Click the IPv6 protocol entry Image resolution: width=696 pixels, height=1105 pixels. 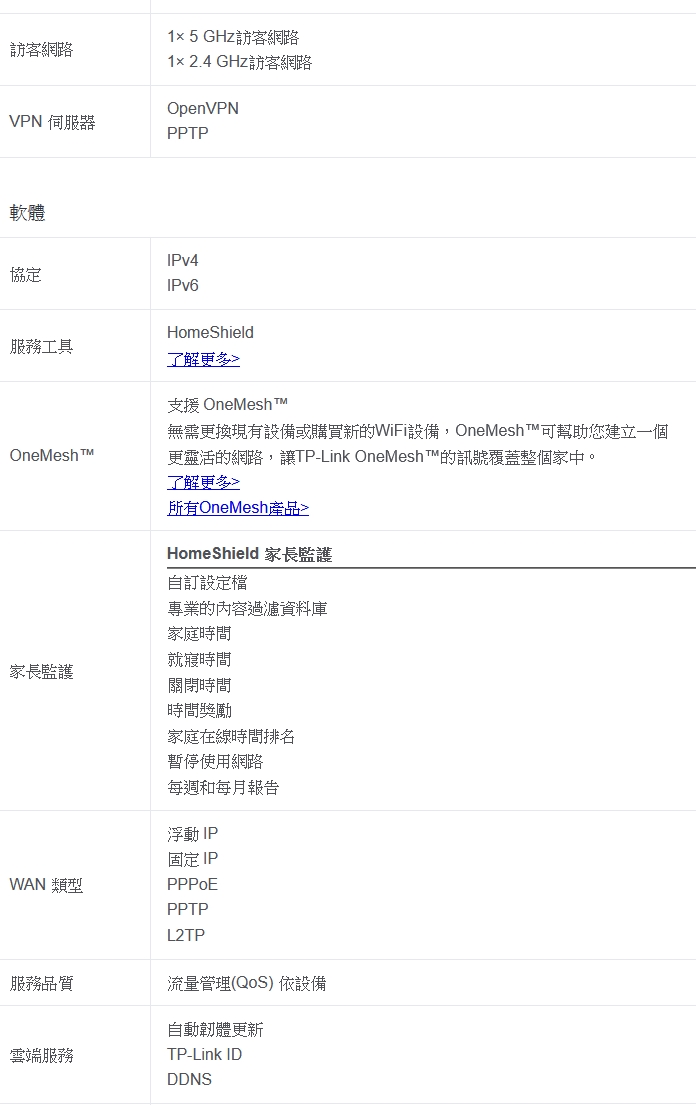[183, 286]
